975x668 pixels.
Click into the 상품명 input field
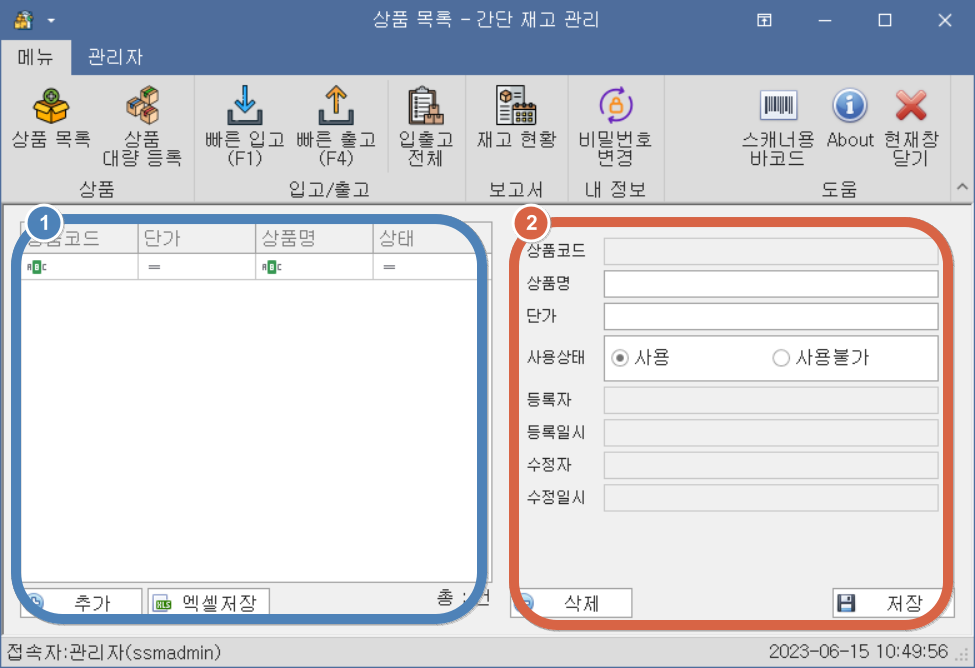[770, 284]
